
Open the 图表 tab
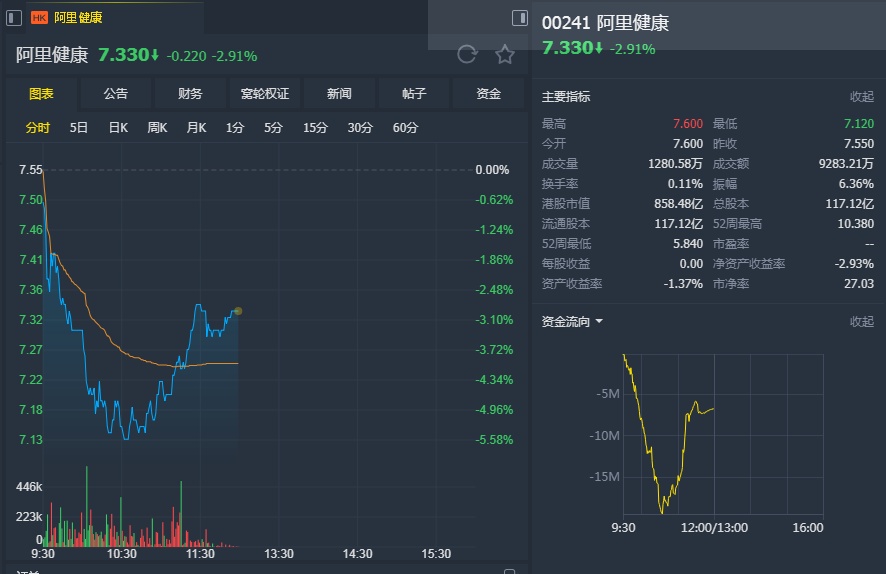point(41,94)
